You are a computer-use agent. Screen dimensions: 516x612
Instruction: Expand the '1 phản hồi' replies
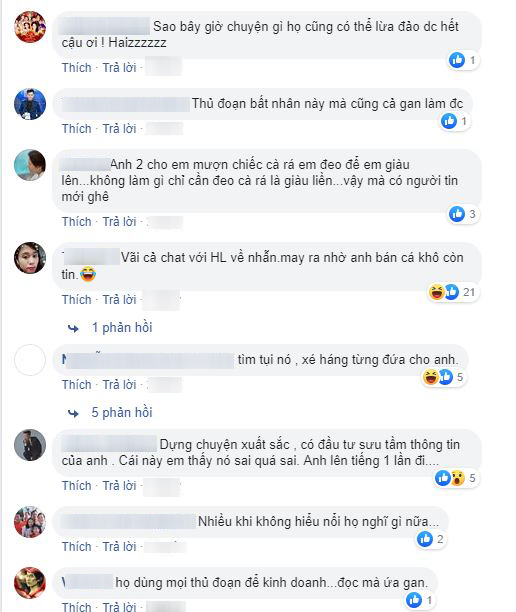[122, 327]
